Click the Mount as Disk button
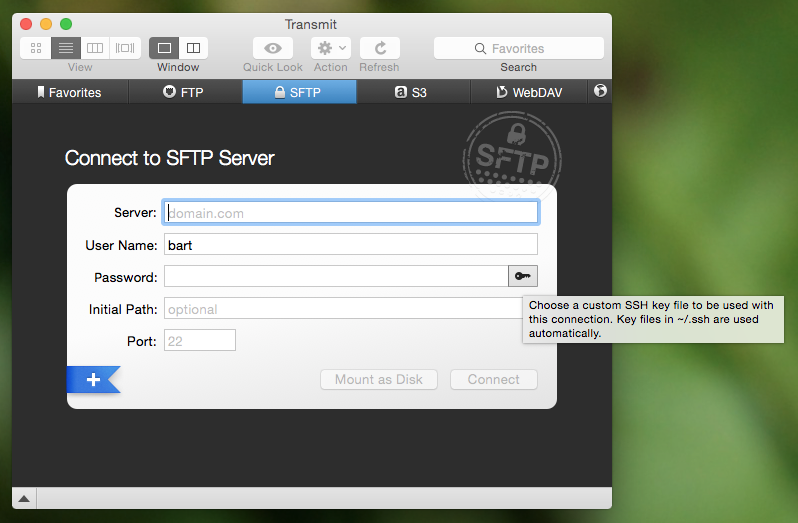The height and width of the screenshot is (523, 798). click(x=379, y=380)
